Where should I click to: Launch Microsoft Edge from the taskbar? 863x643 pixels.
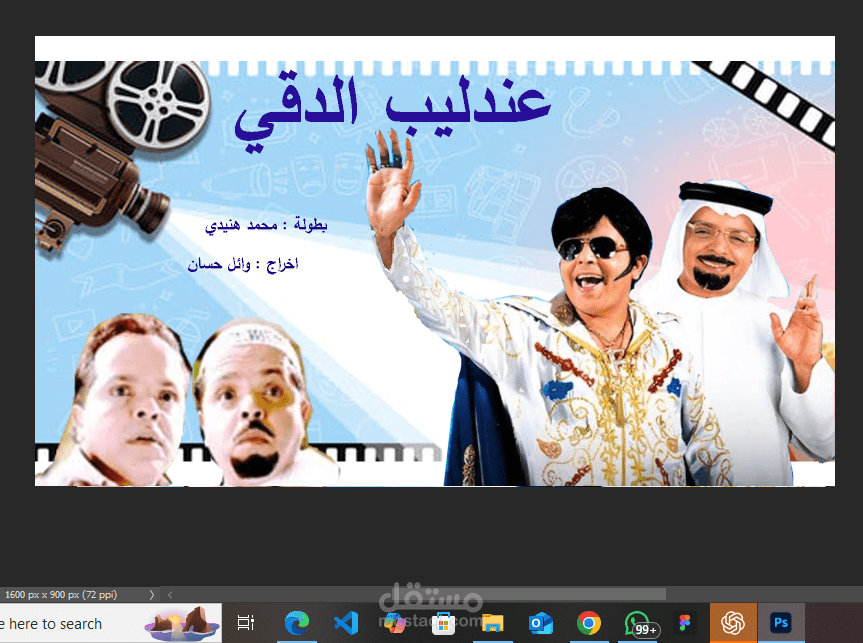297,623
